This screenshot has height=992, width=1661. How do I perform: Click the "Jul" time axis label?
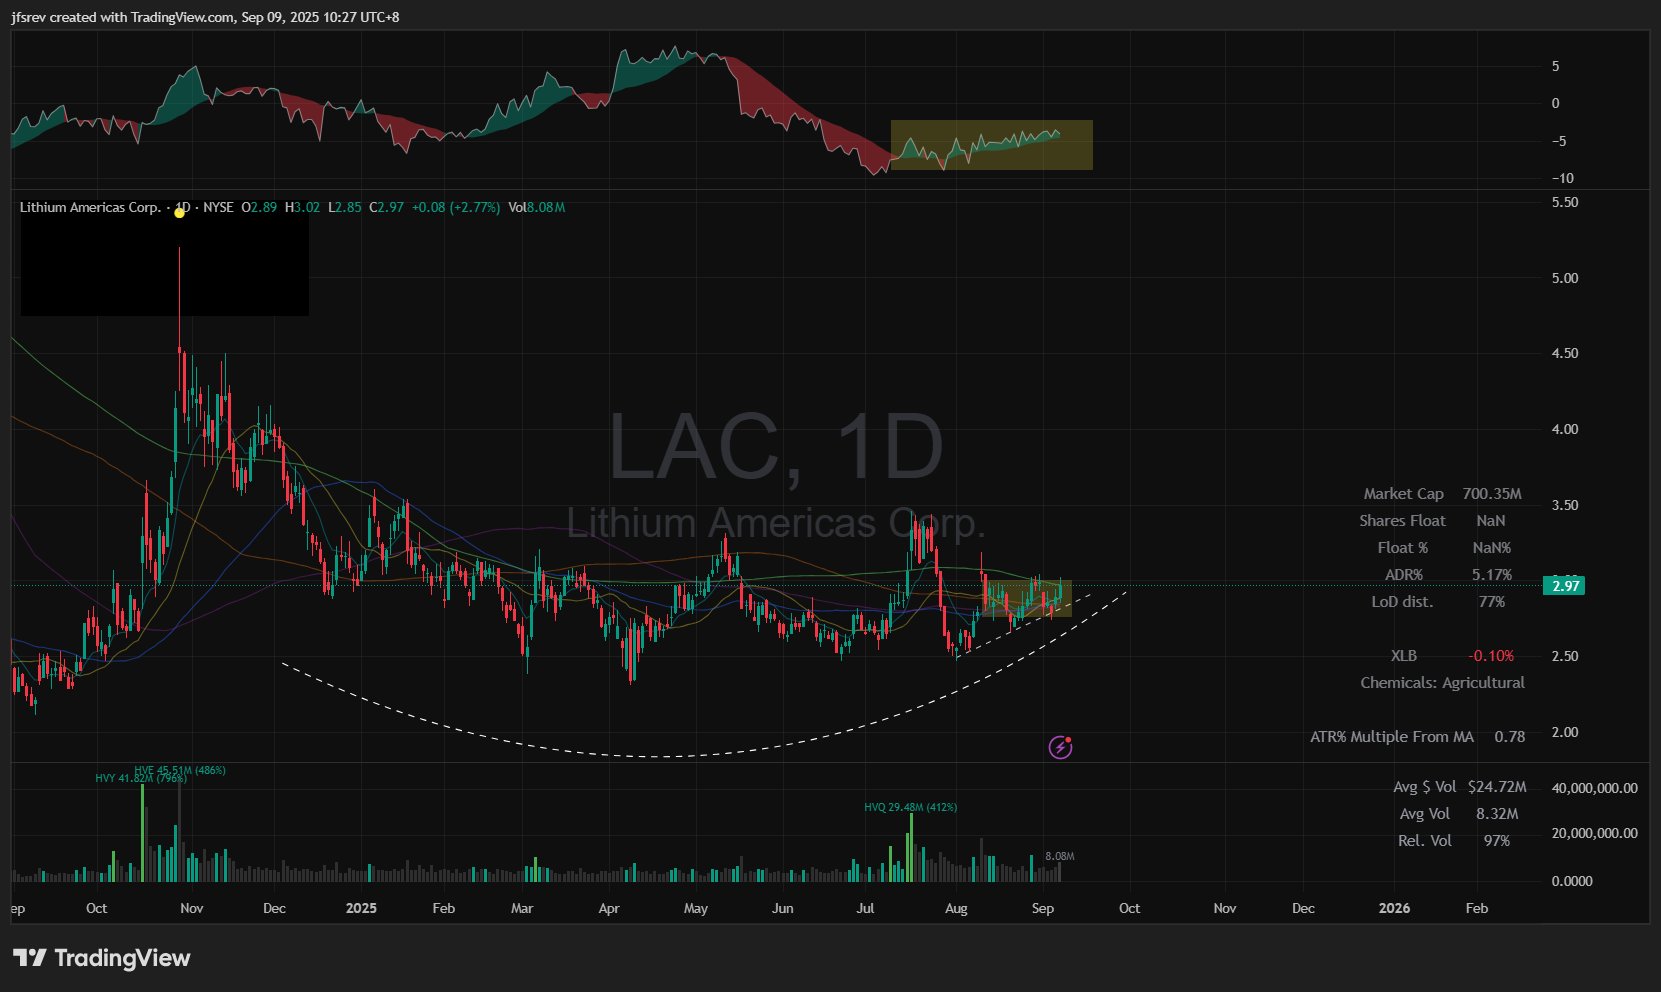[x=865, y=908]
